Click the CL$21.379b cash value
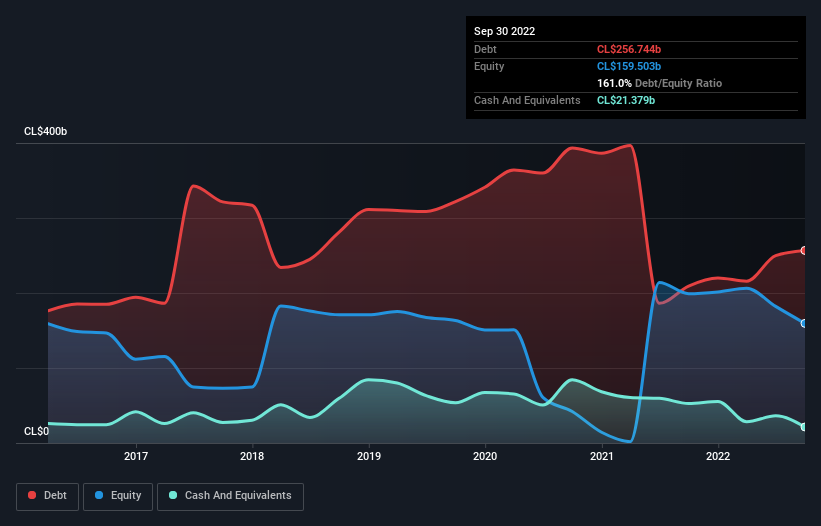This screenshot has height=526, width=821. click(626, 100)
